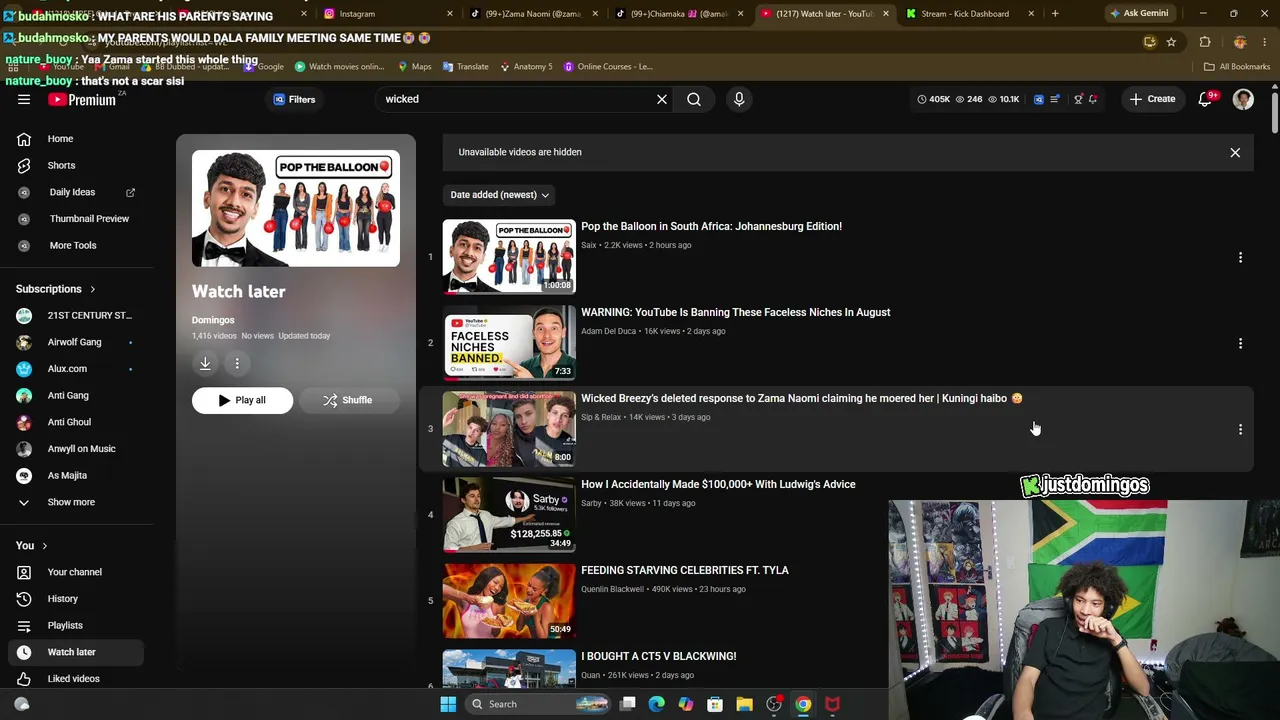Click Play all button
Screen dimensions: 1280x720
pyautogui.click(x=242, y=401)
